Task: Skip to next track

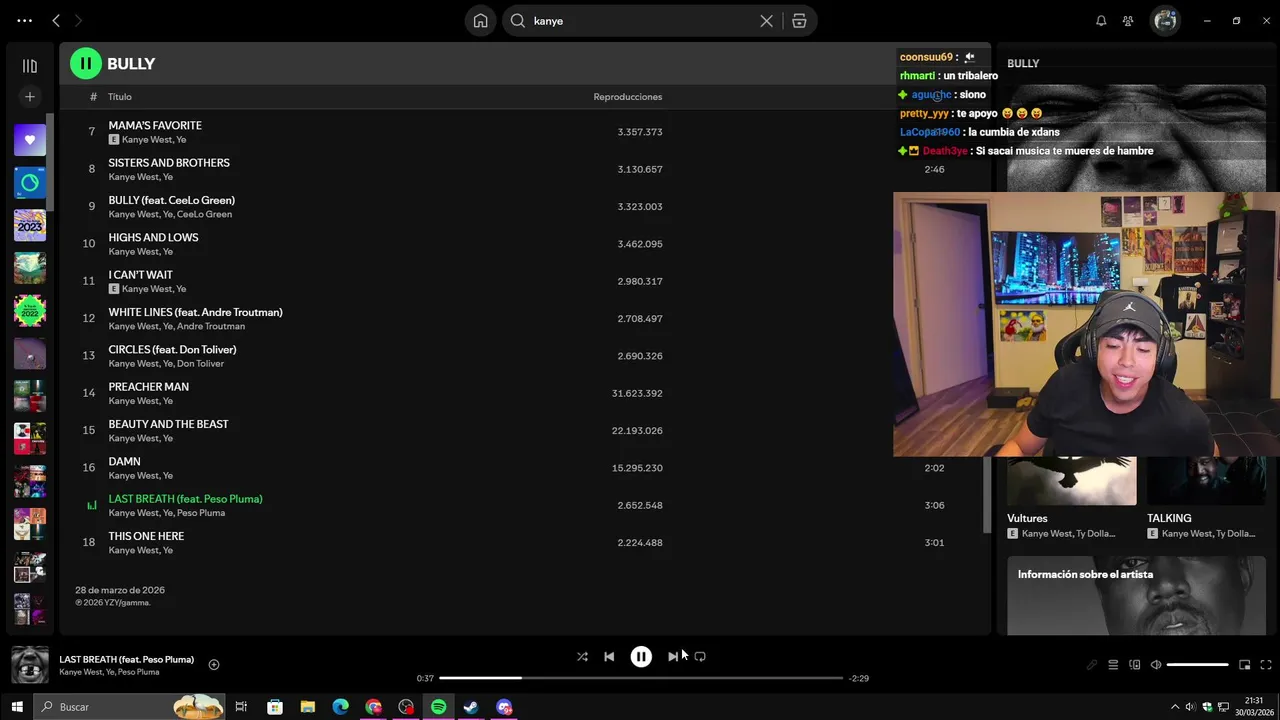Action: click(x=673, y=656)
